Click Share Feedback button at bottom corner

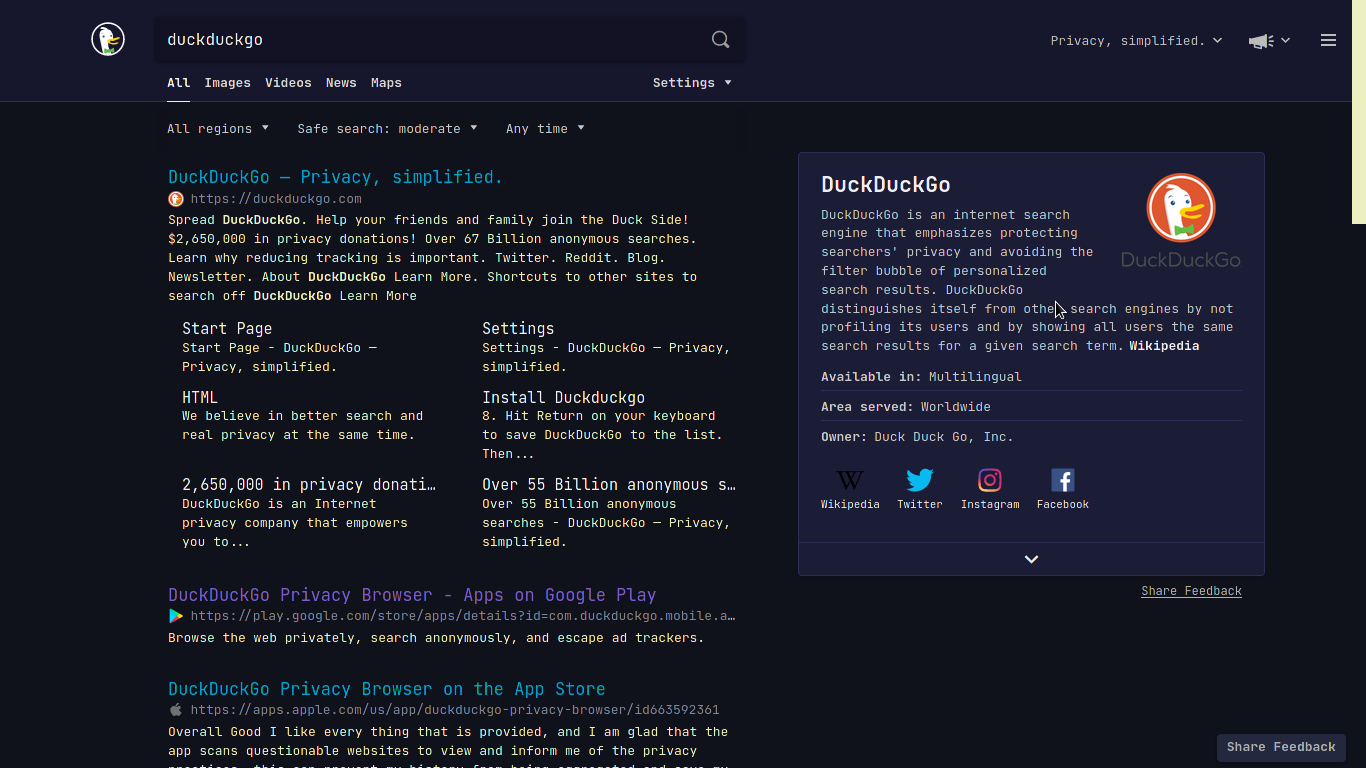pyautogui.click(x=1281, y=747)
